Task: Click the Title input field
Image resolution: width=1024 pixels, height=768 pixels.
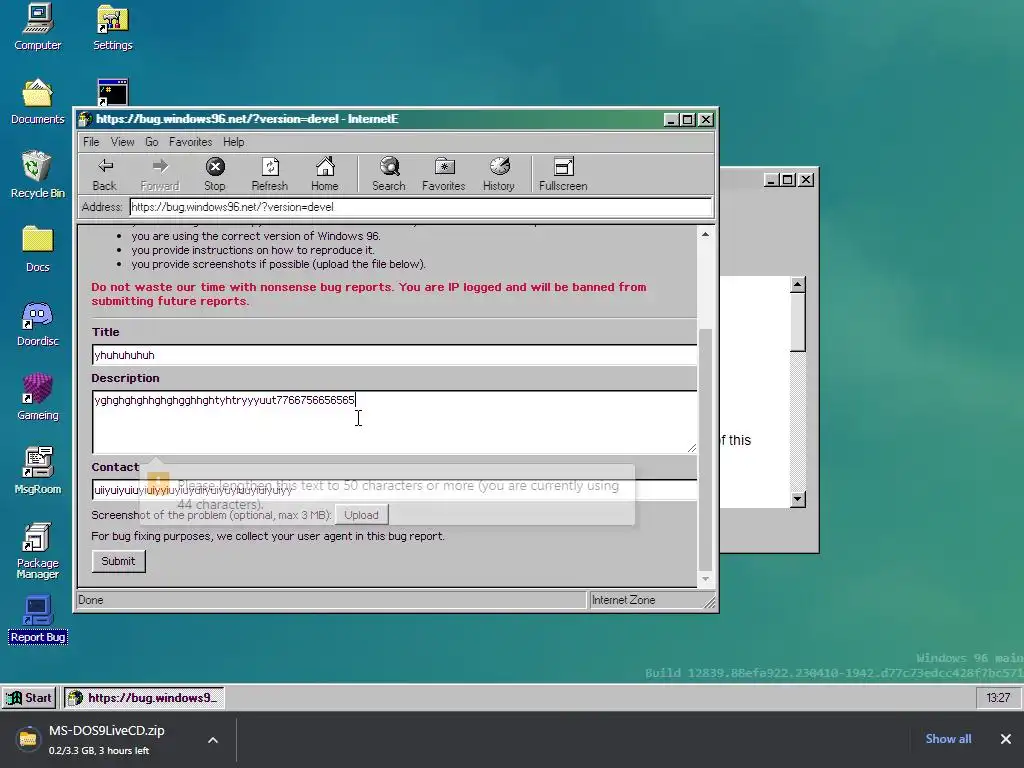Action: click(x=394, y=355)
